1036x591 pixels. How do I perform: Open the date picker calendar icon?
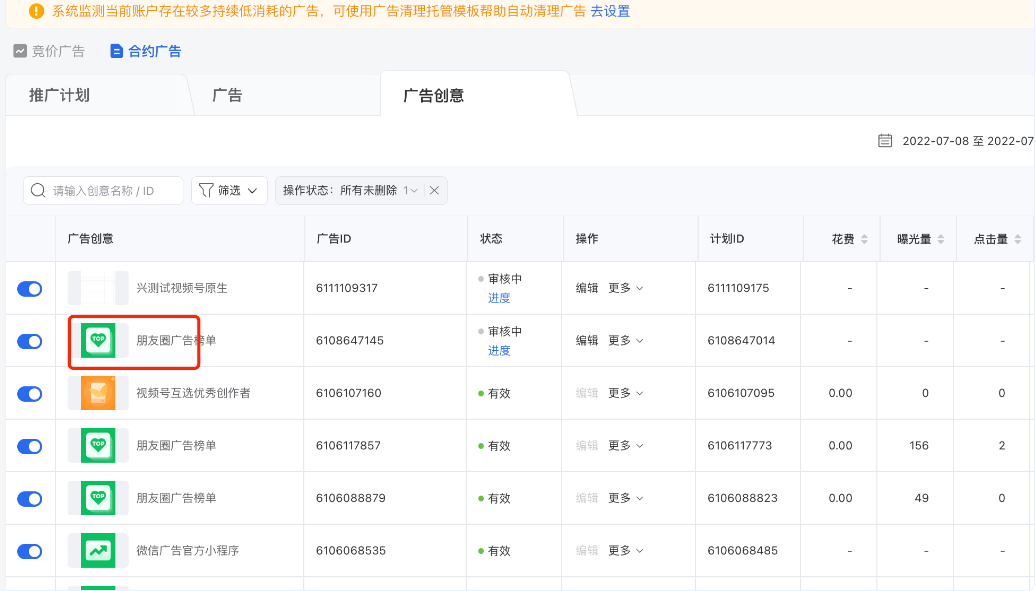885,141
